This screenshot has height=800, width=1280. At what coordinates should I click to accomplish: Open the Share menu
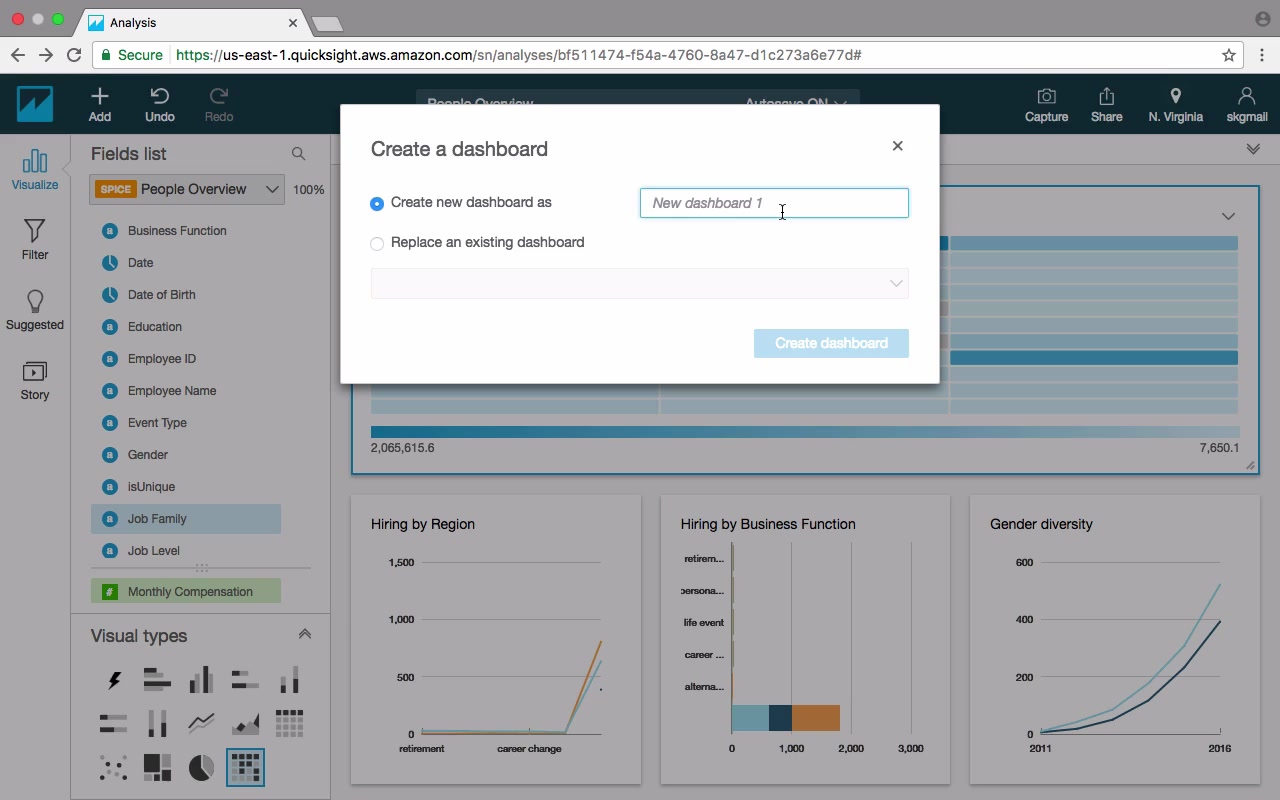coord(1106,104)
